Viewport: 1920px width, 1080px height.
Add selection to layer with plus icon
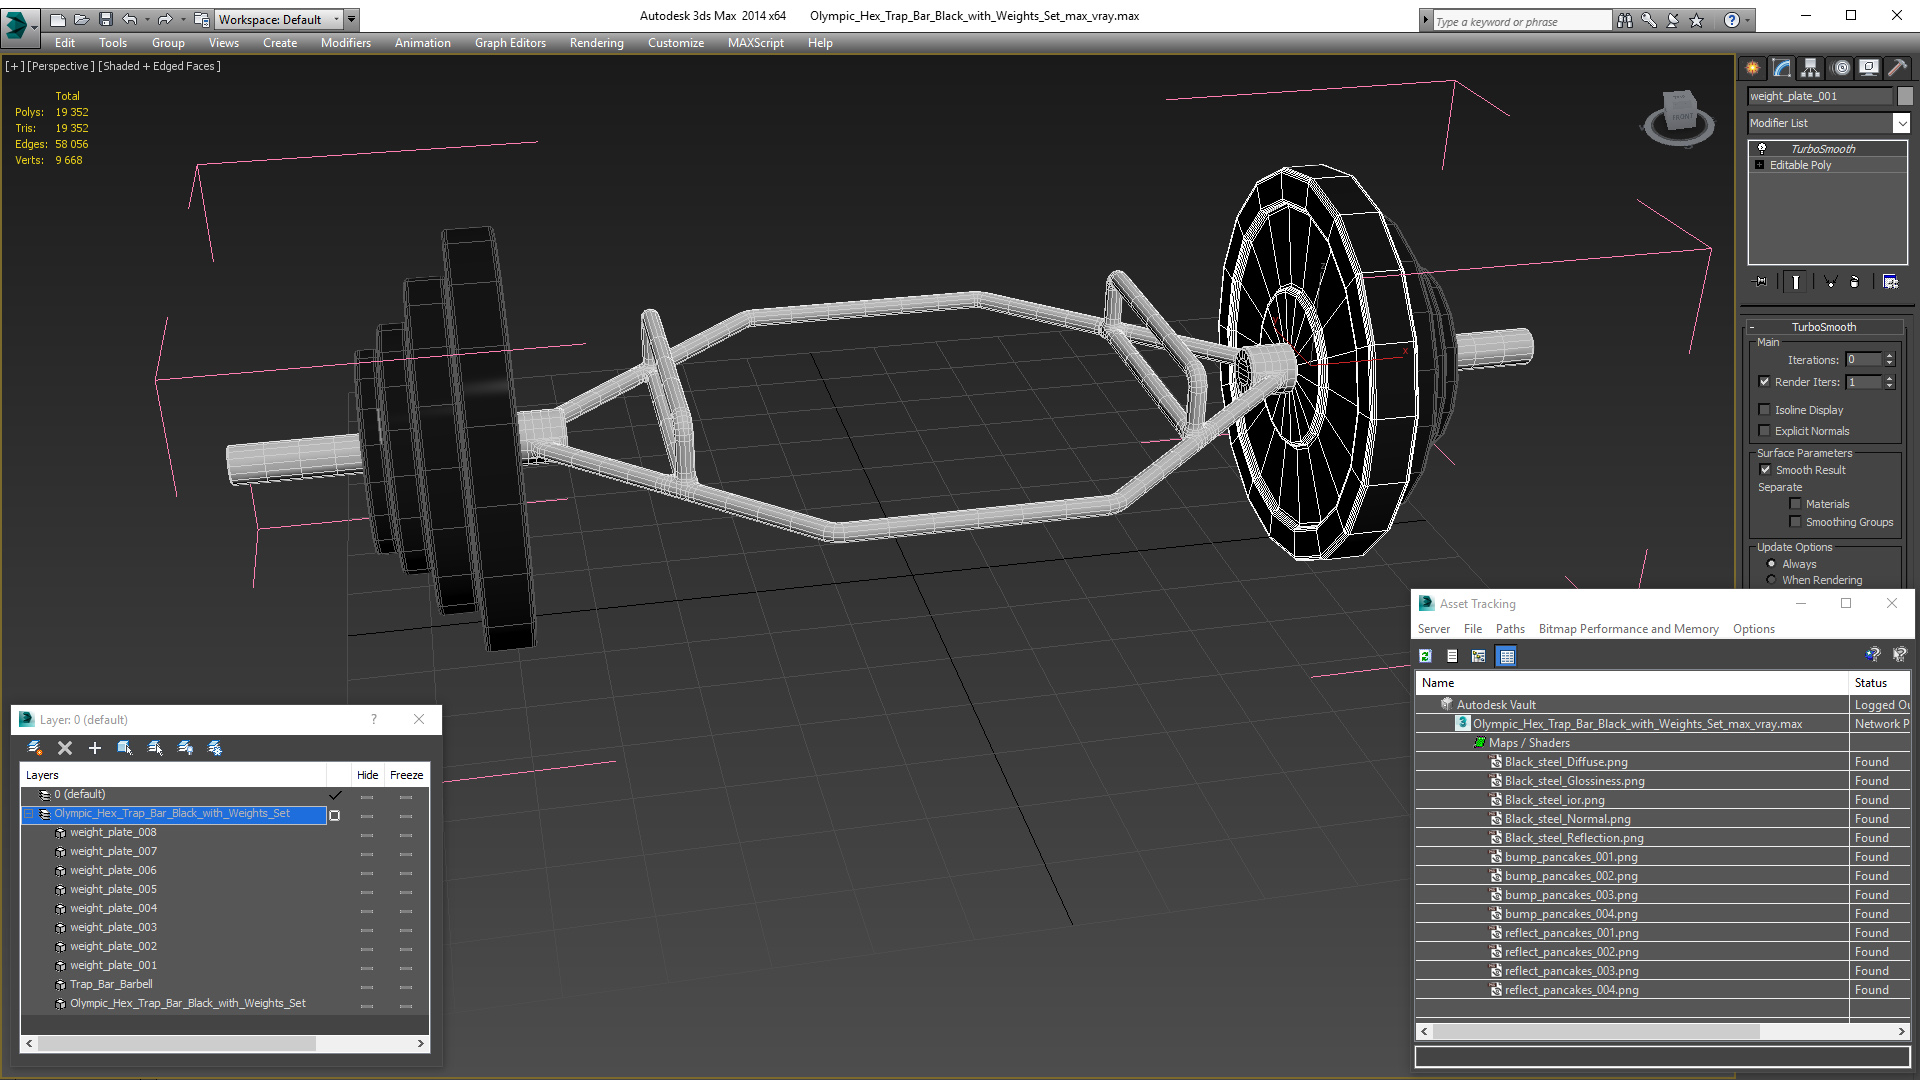[95, 748]
